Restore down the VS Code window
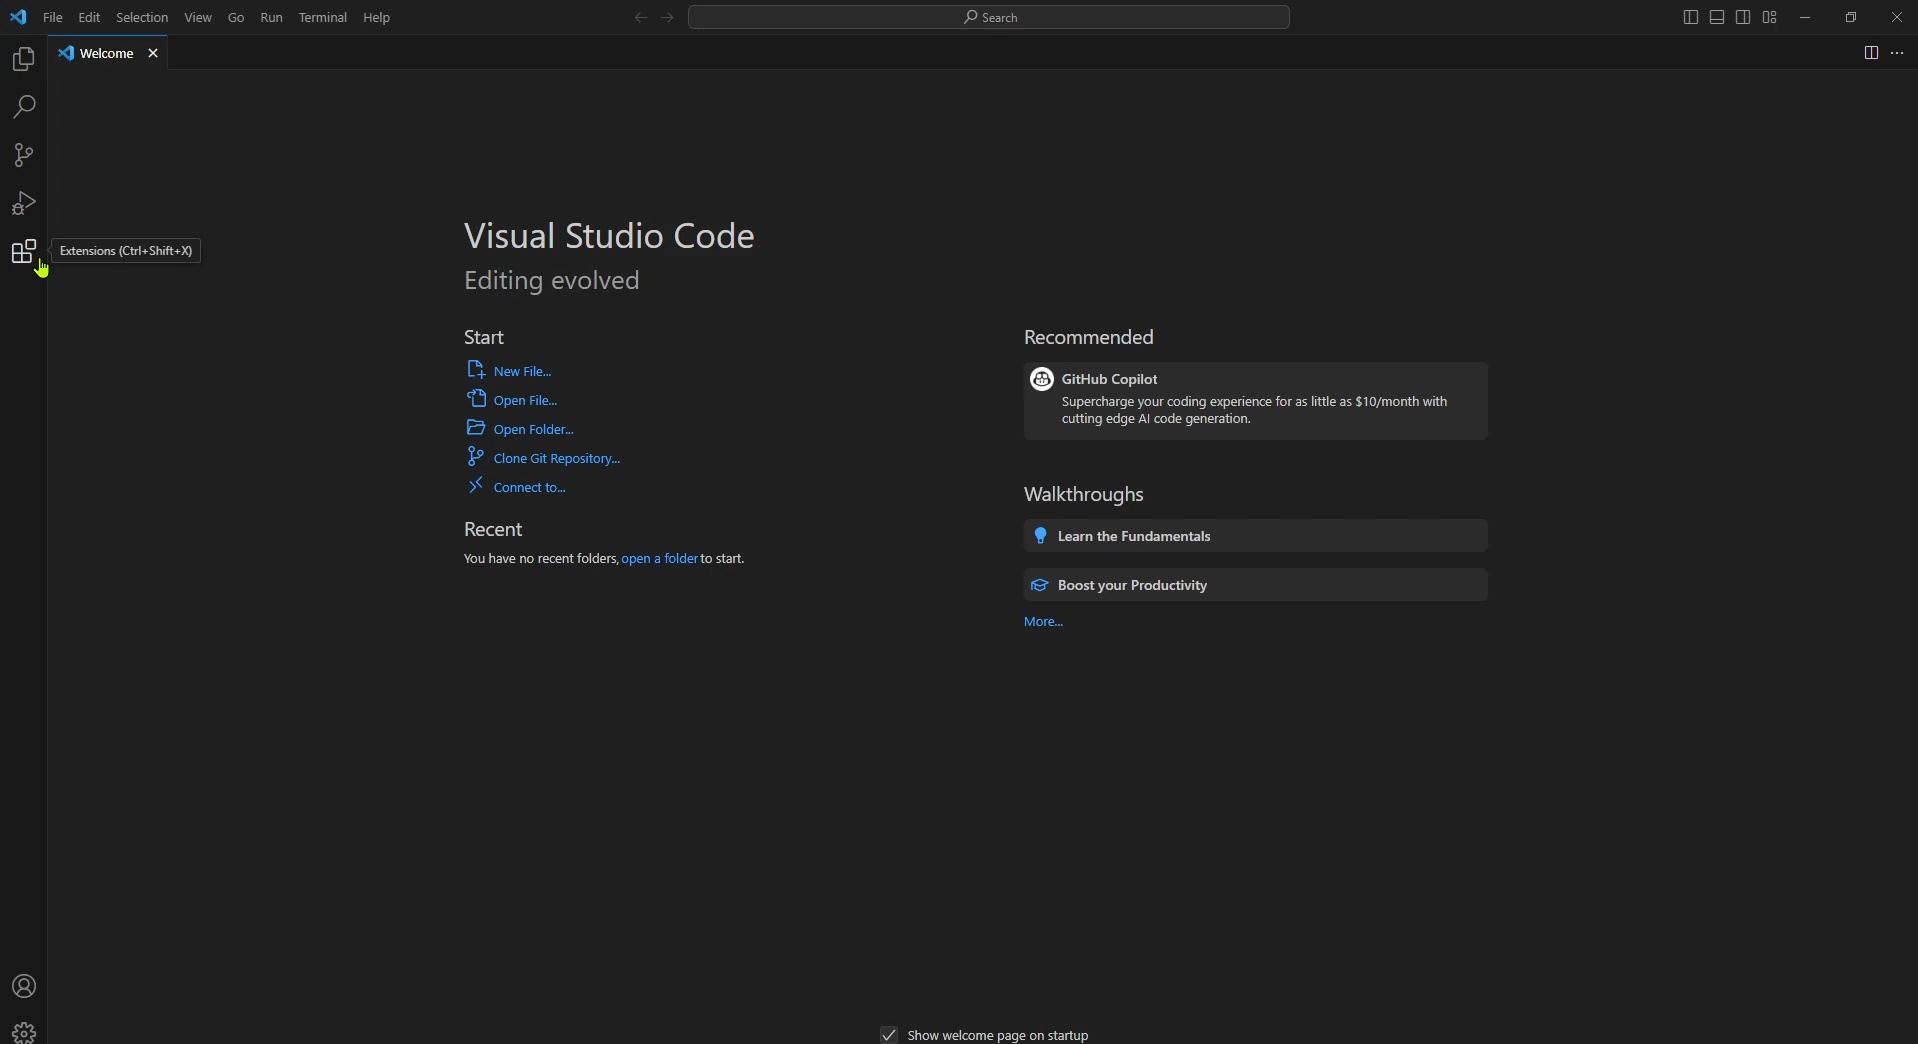The width and height of the screenshot is (1918, 1044). click(1852, 18)
